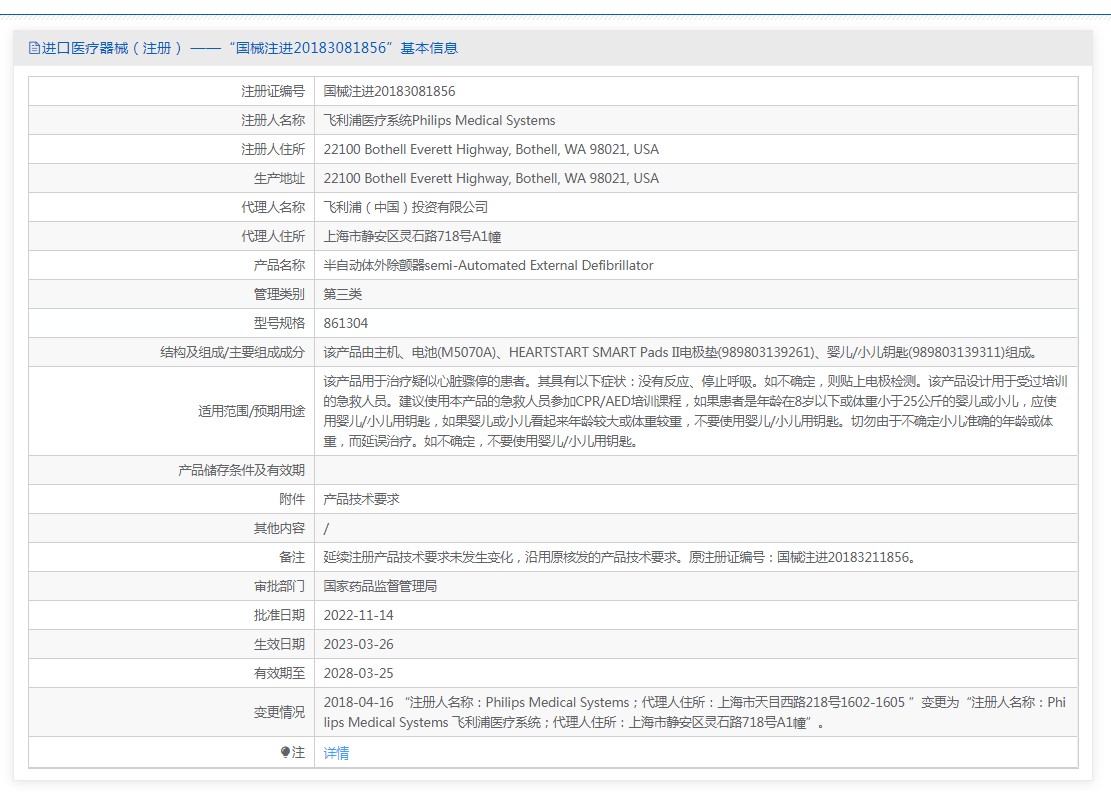
Task: Click management category value 第三类
Action: pyautogui.click(x=343, y=294)
